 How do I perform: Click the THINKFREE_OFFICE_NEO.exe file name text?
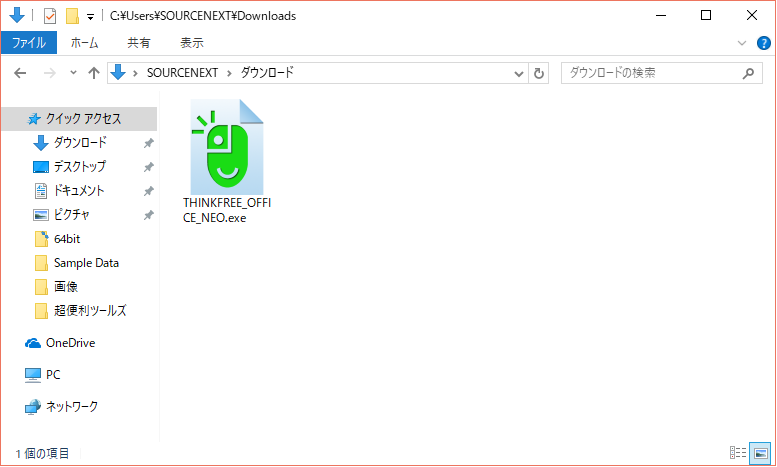tap(227, 210)
